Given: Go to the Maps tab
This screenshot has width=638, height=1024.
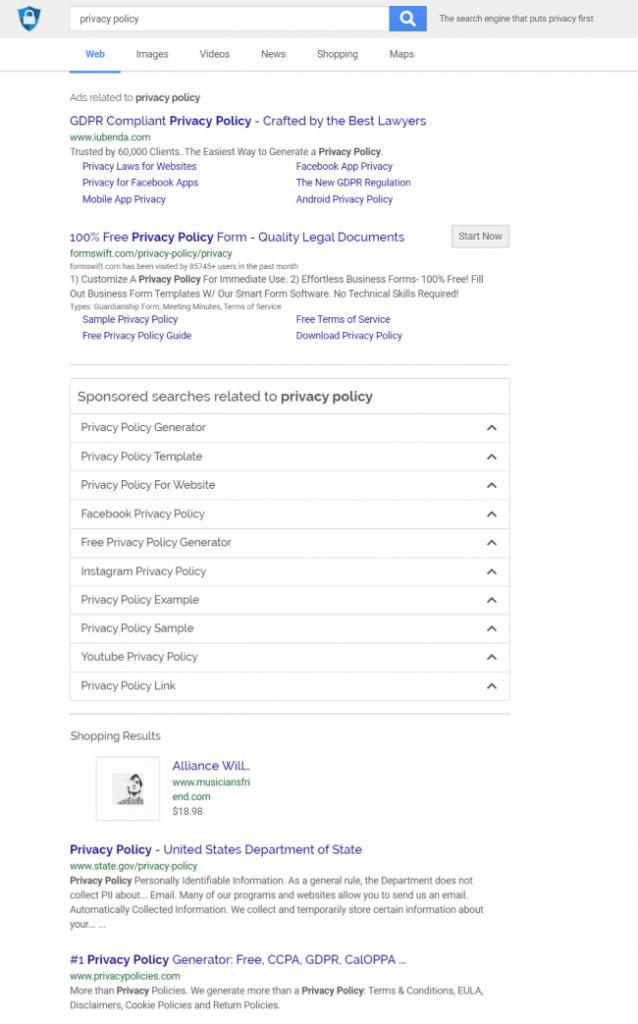Looking at the screenshot, I should click(401, 54).
